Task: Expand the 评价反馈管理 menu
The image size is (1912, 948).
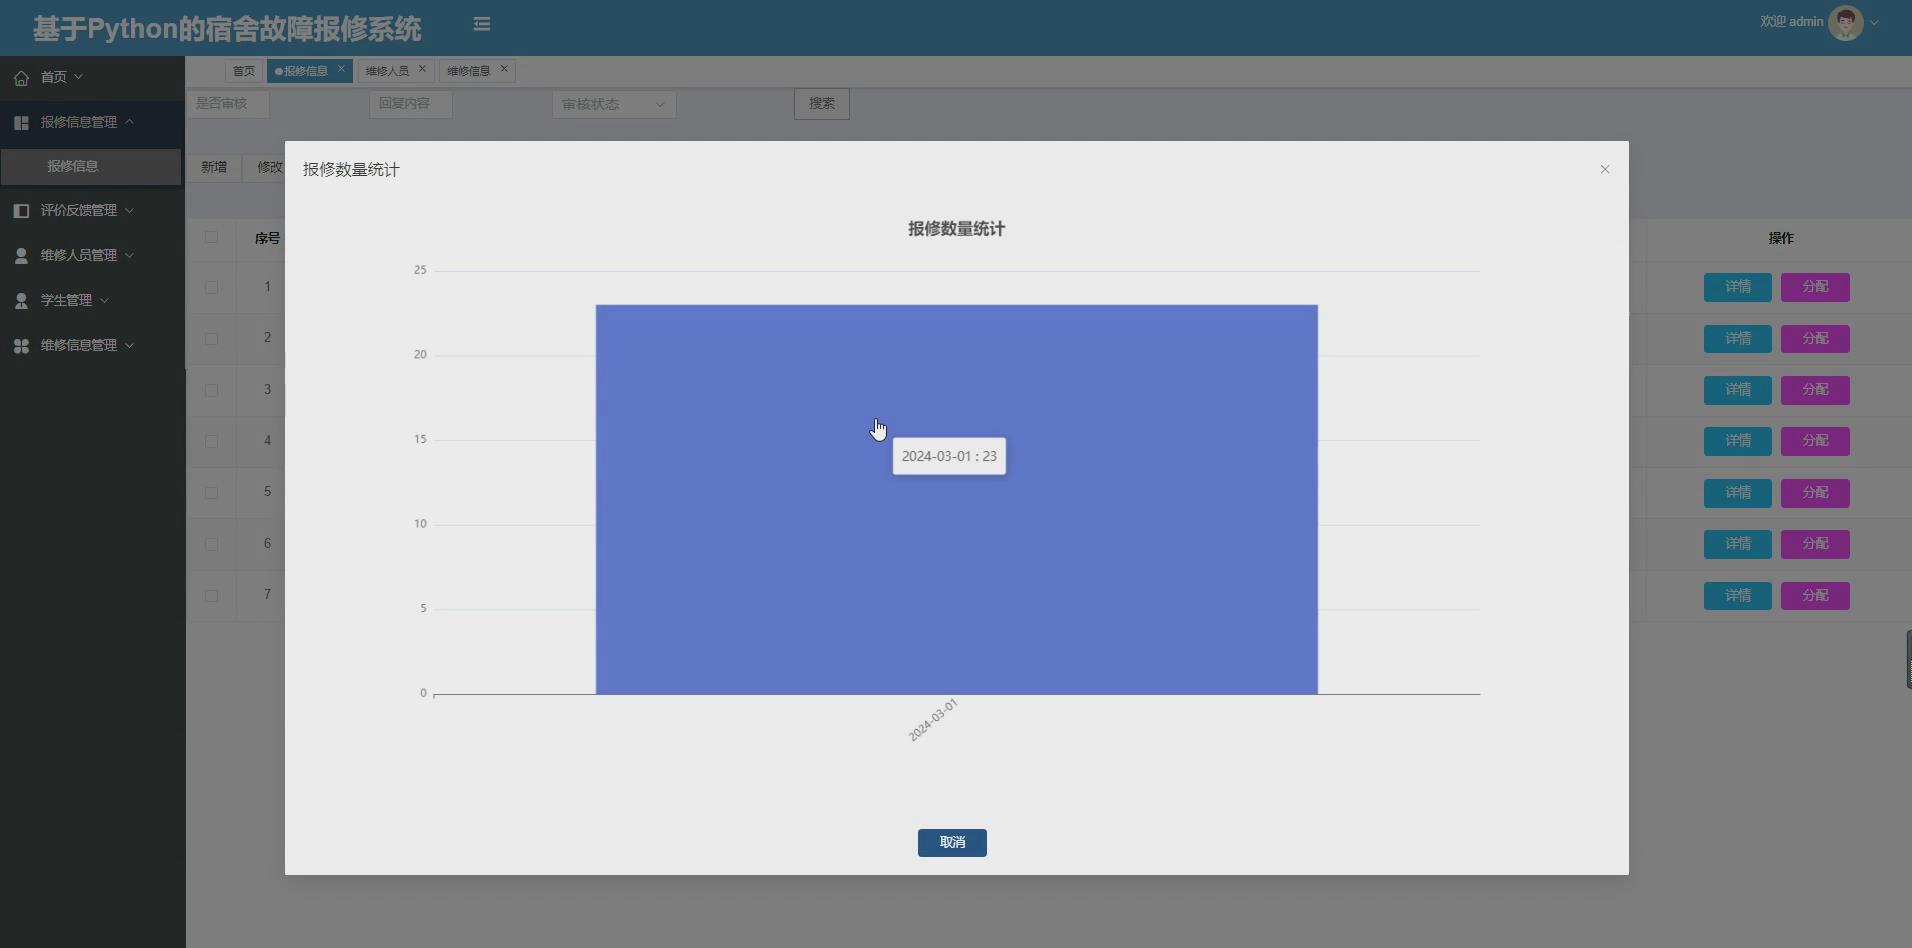Action: click(x=92, y=210)
